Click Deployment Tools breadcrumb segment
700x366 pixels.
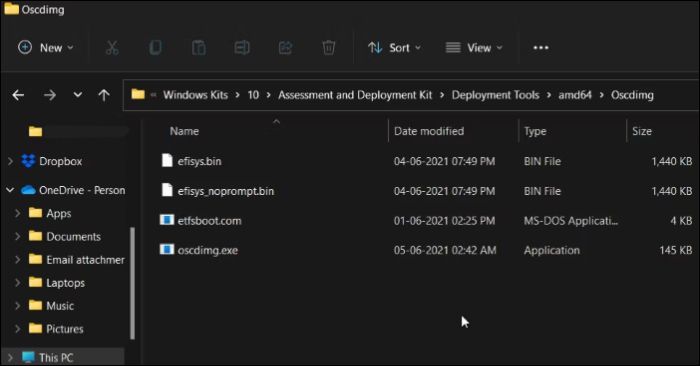[x=496, y=95]
